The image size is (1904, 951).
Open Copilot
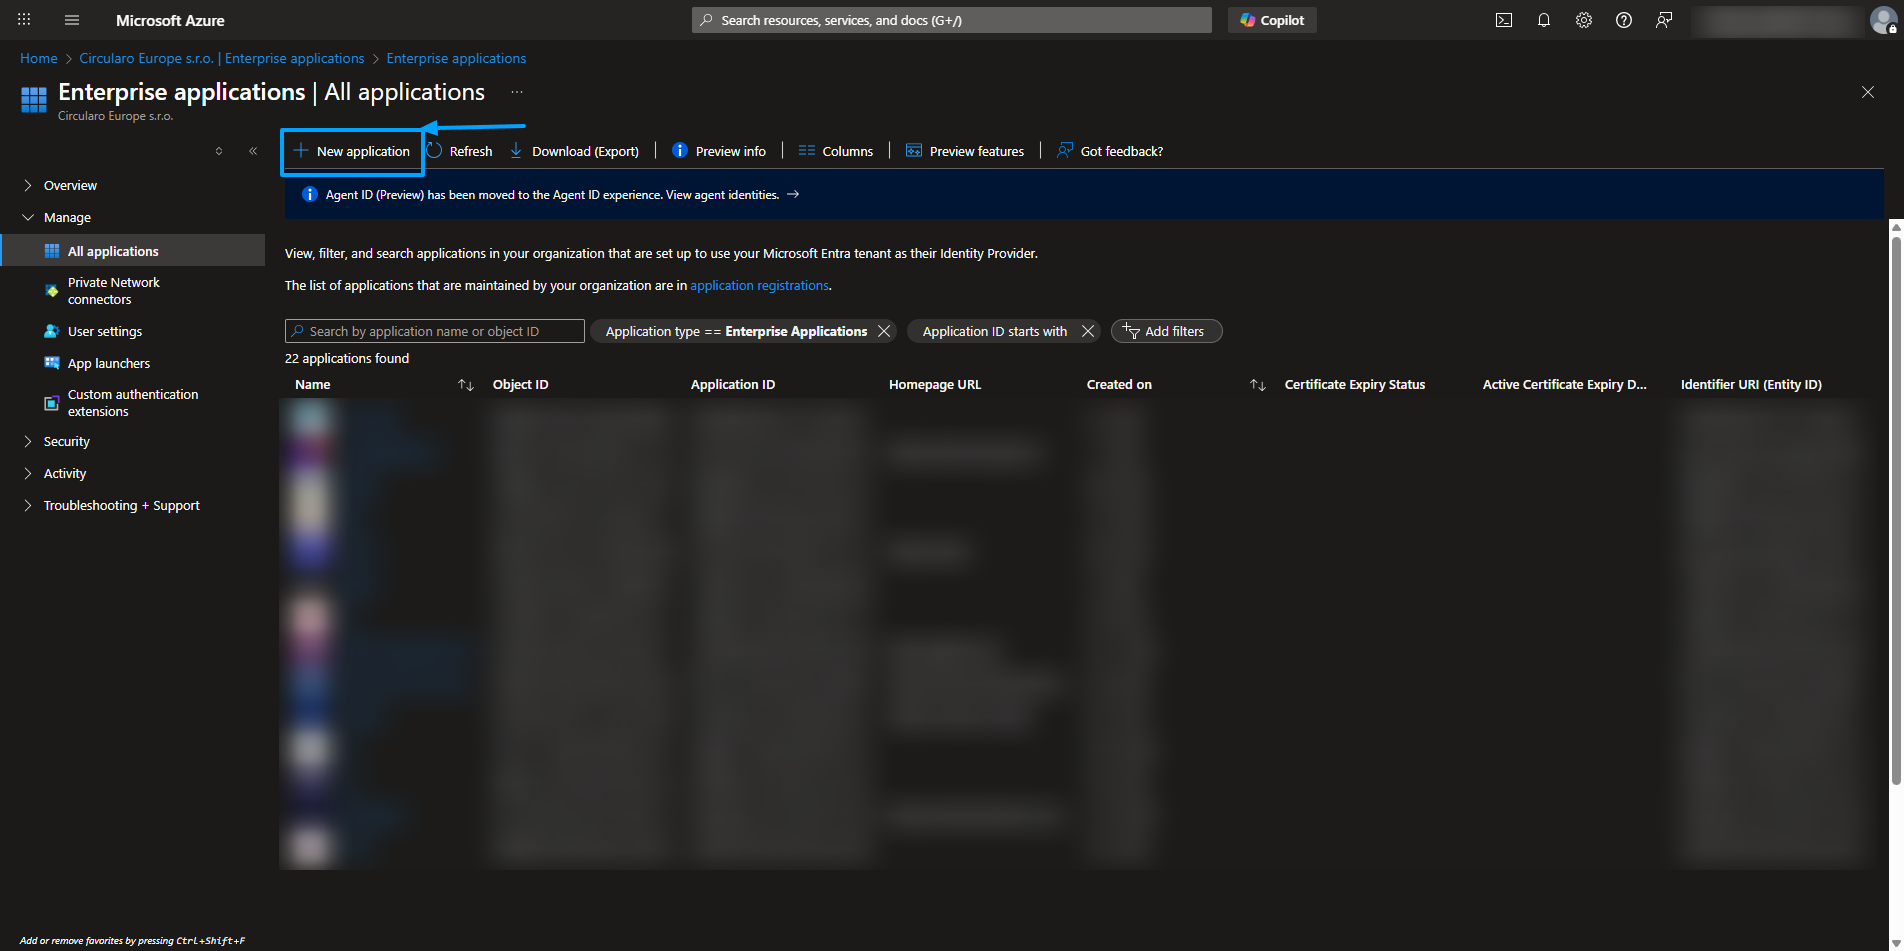pyautogui.click(x=1271, y=19)
